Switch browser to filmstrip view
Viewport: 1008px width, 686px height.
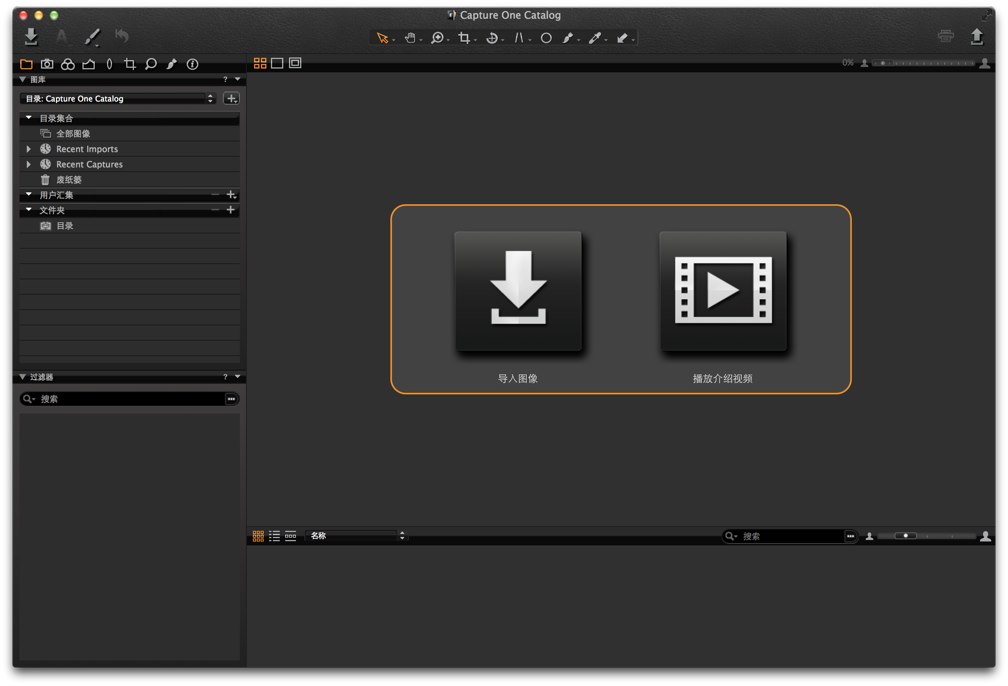tap(291, 536)
